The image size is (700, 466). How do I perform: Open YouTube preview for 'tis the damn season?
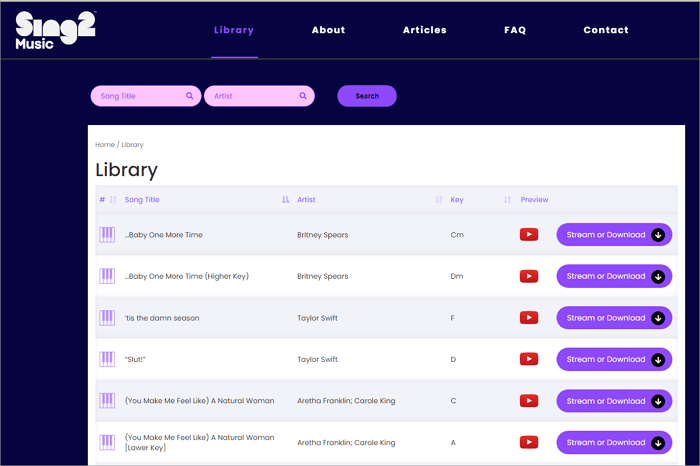coord(529,318)
